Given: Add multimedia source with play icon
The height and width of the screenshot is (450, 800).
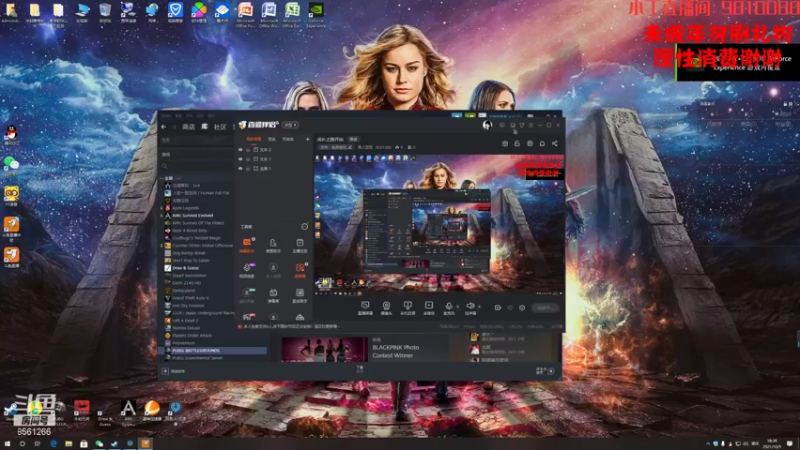Looking at the screenshot, I should point(429,307).
